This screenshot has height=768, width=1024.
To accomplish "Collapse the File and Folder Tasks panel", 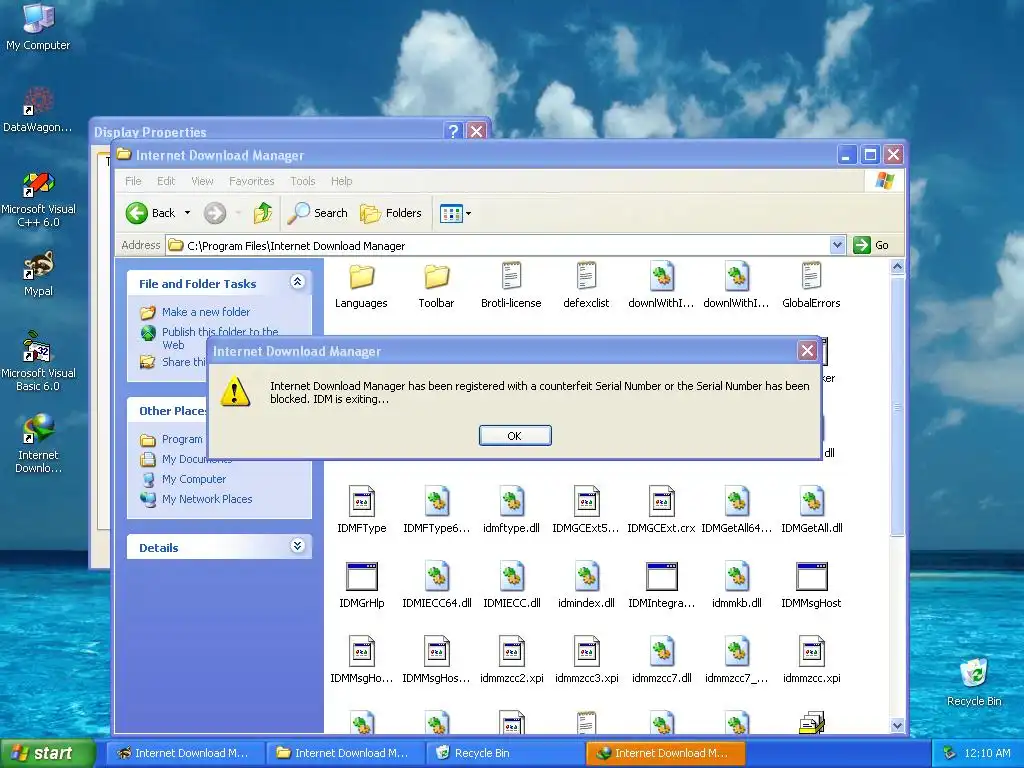I will [297, 282].
